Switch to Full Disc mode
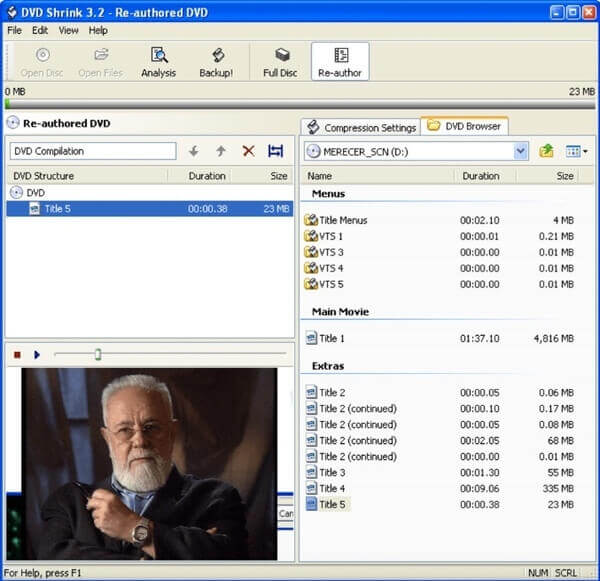Screen dimensions: 600x581 coord(280,62)
